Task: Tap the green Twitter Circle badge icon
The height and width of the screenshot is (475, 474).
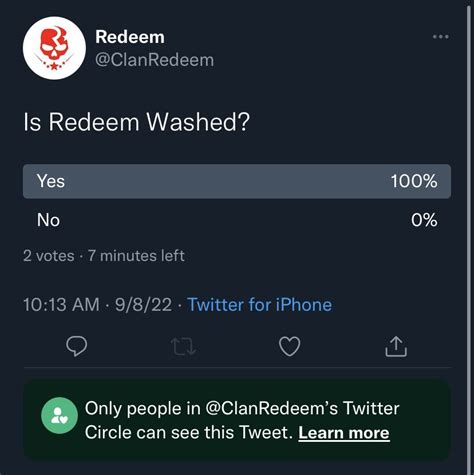Action: 59,415
